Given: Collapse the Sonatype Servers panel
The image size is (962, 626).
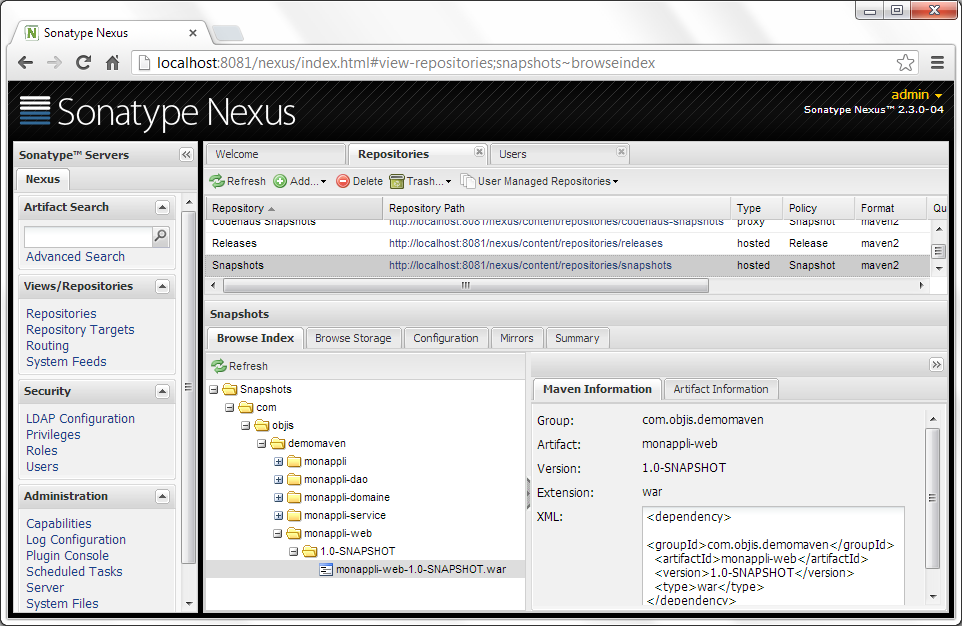Looking at the screenshot, I should tap(187, 155).
